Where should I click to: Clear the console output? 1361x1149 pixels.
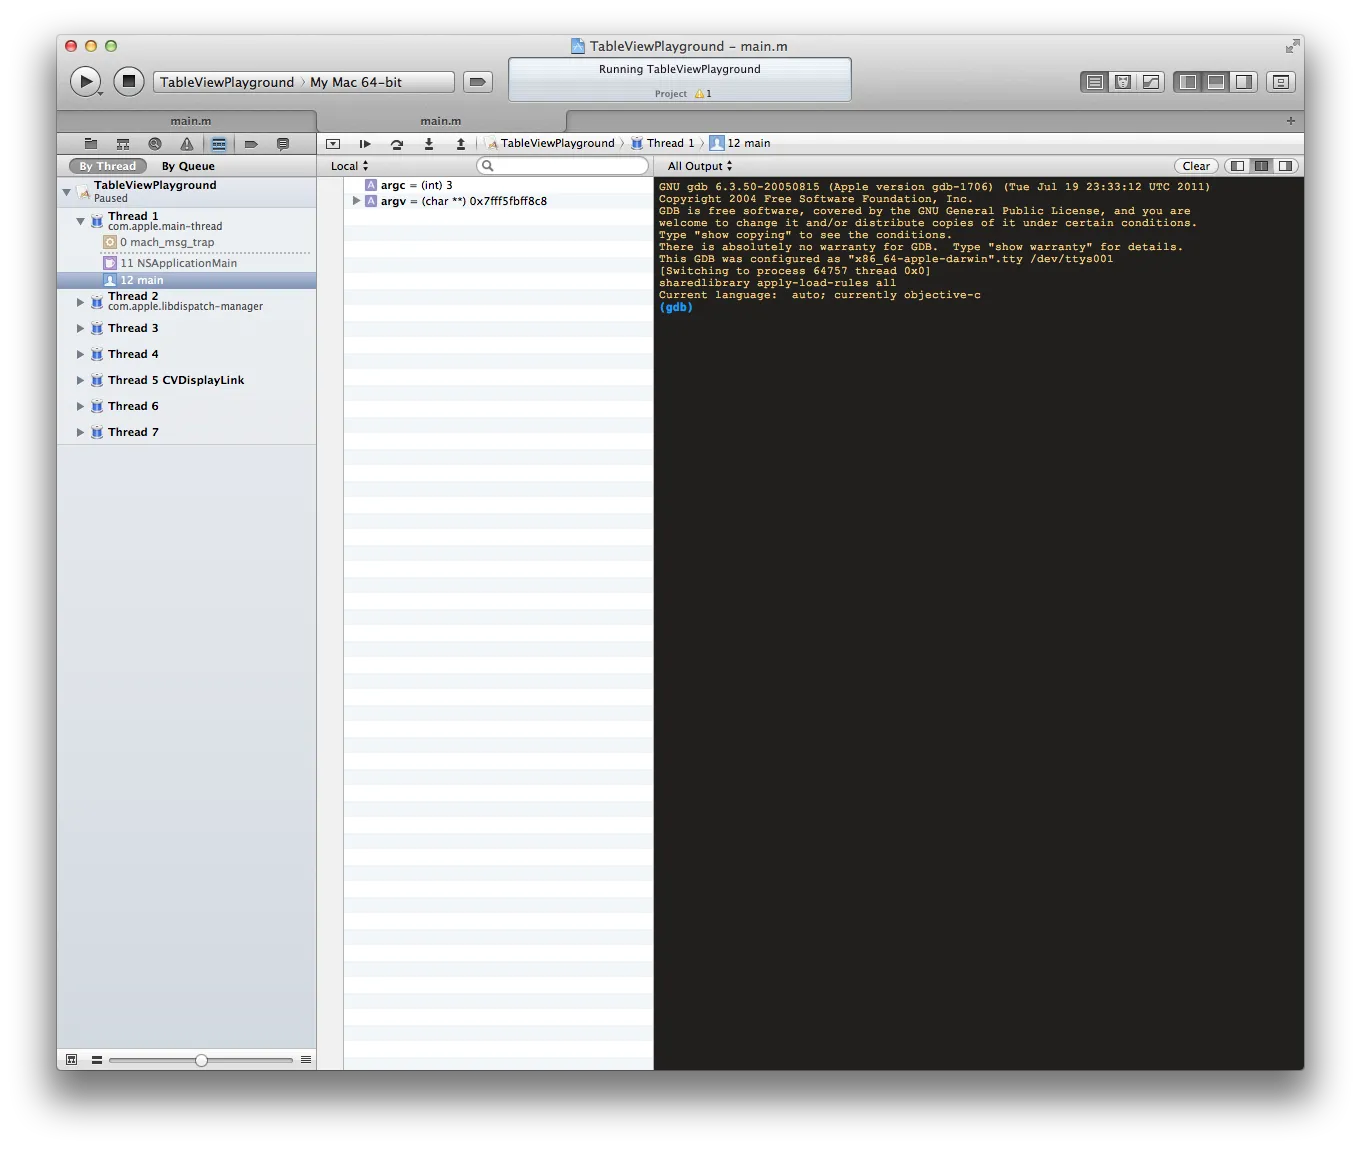click(1196, 166)
